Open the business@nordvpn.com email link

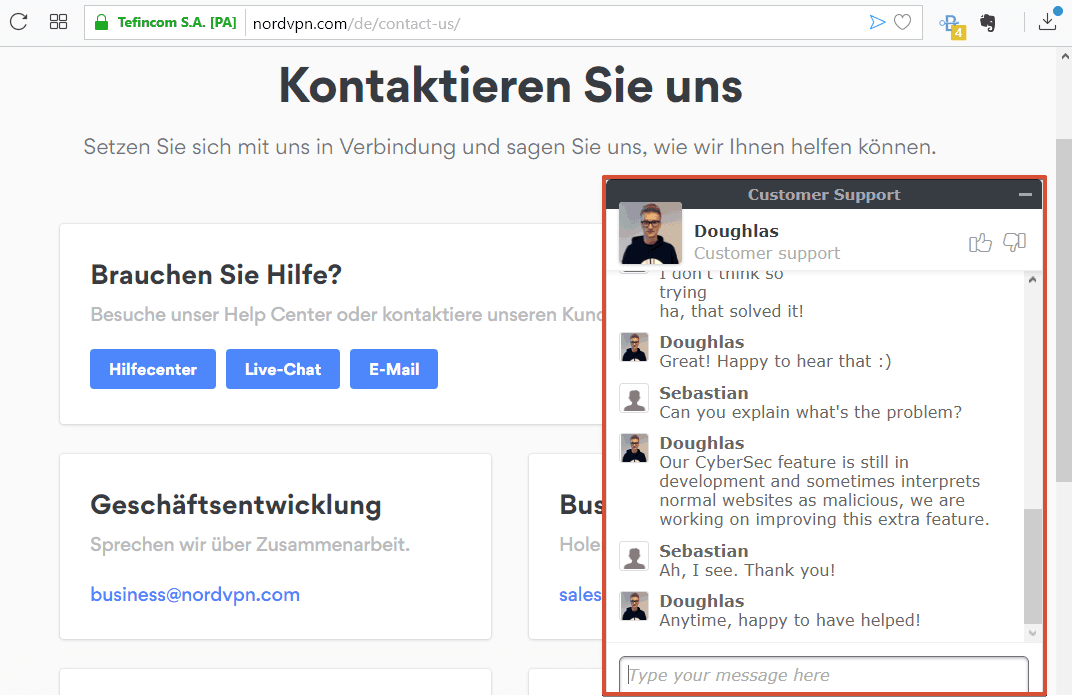click(x=195, y=595)
